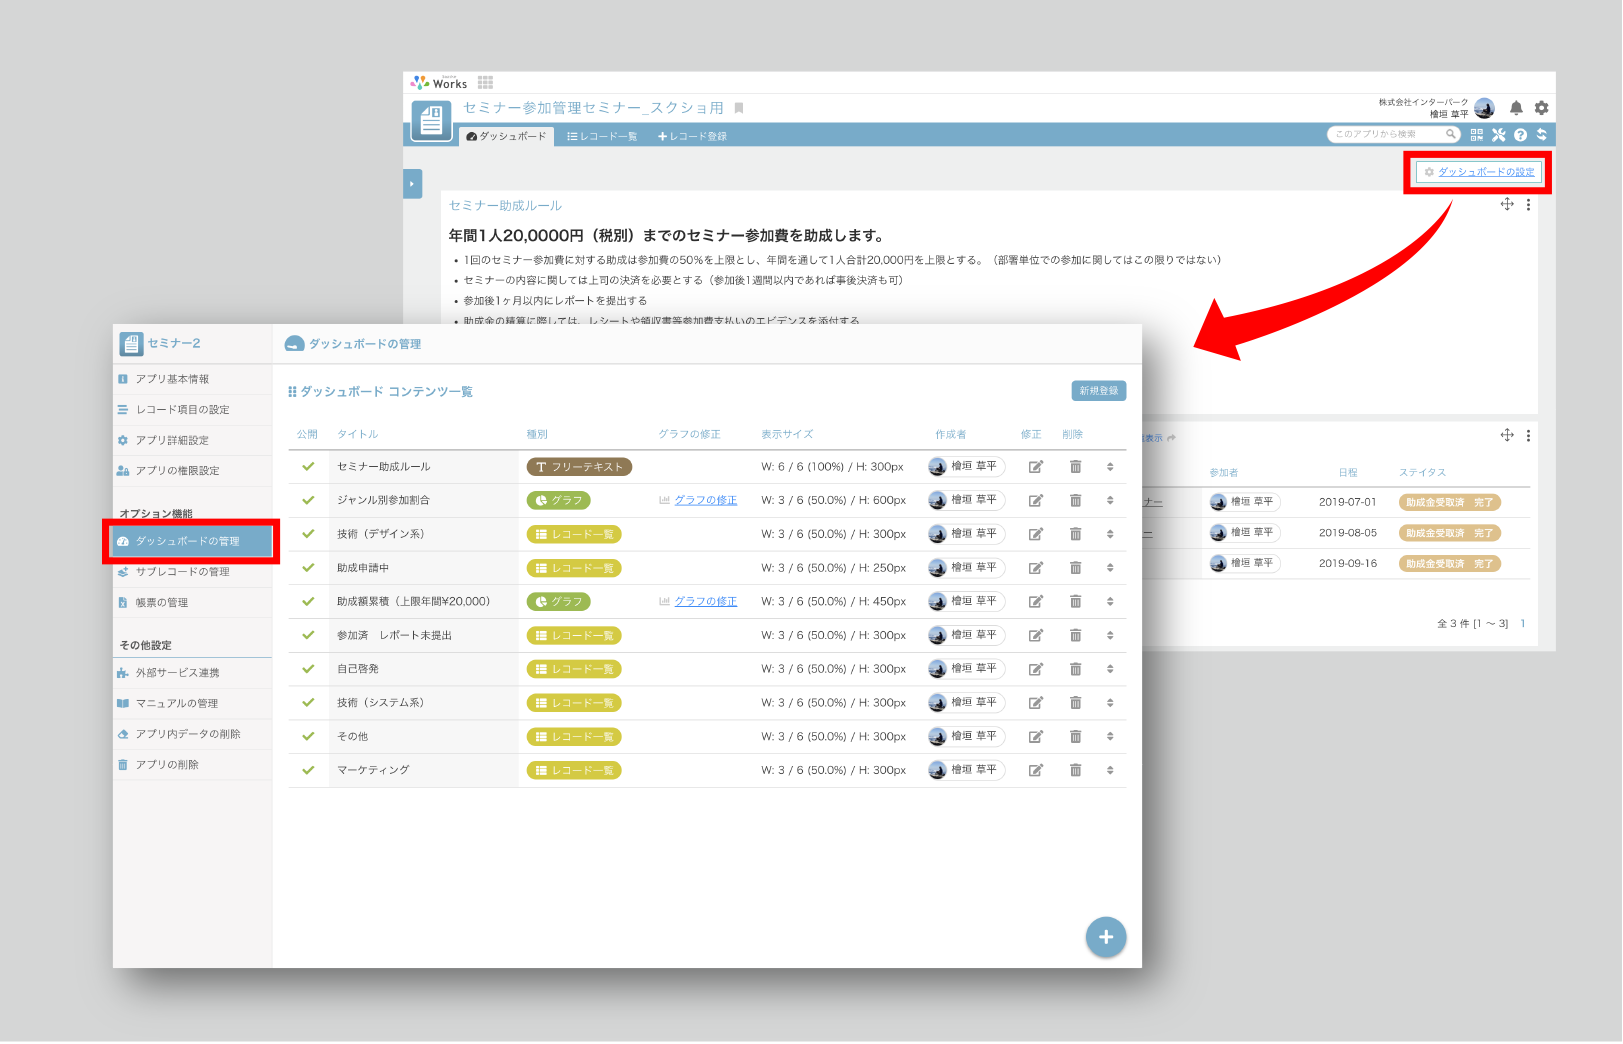Click グラフの修正 link for 助成額累積 row
Screen dimensions: 1623x1044
click(705, 601)
